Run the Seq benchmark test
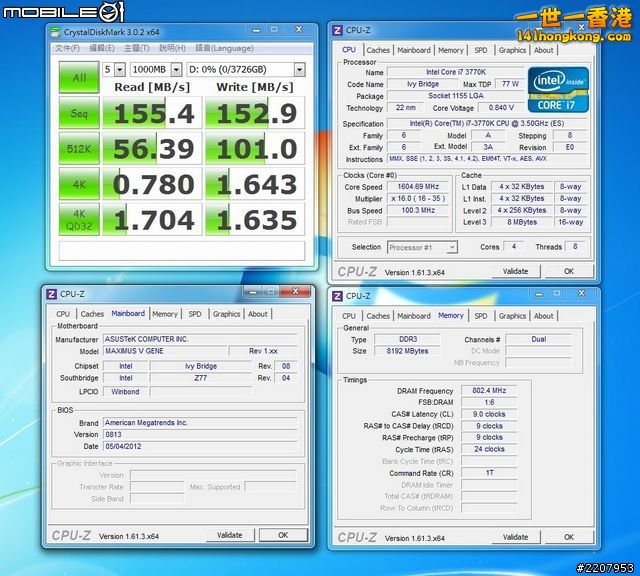Image resolution: width=640 pixels, height=576 pixels. (78, 114)
